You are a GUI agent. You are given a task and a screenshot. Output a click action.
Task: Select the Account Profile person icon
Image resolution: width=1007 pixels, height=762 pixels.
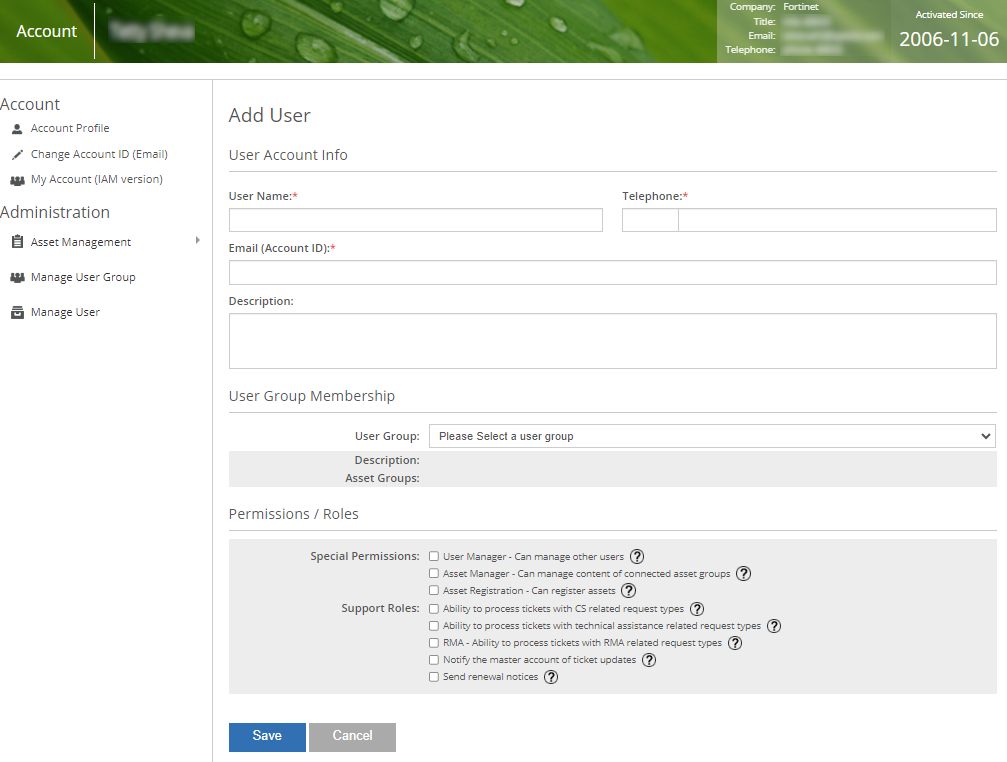tap(17, 128)
